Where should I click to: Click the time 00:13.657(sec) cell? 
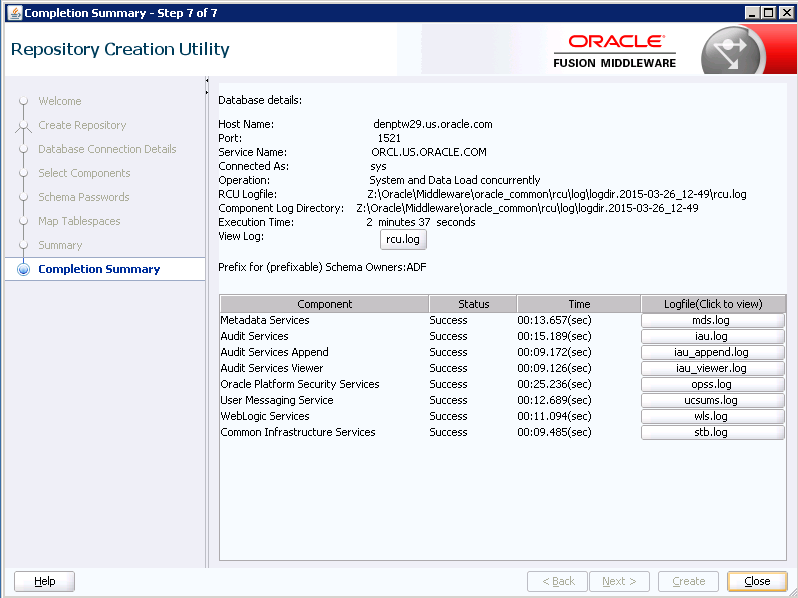click(x=554, y=320)
